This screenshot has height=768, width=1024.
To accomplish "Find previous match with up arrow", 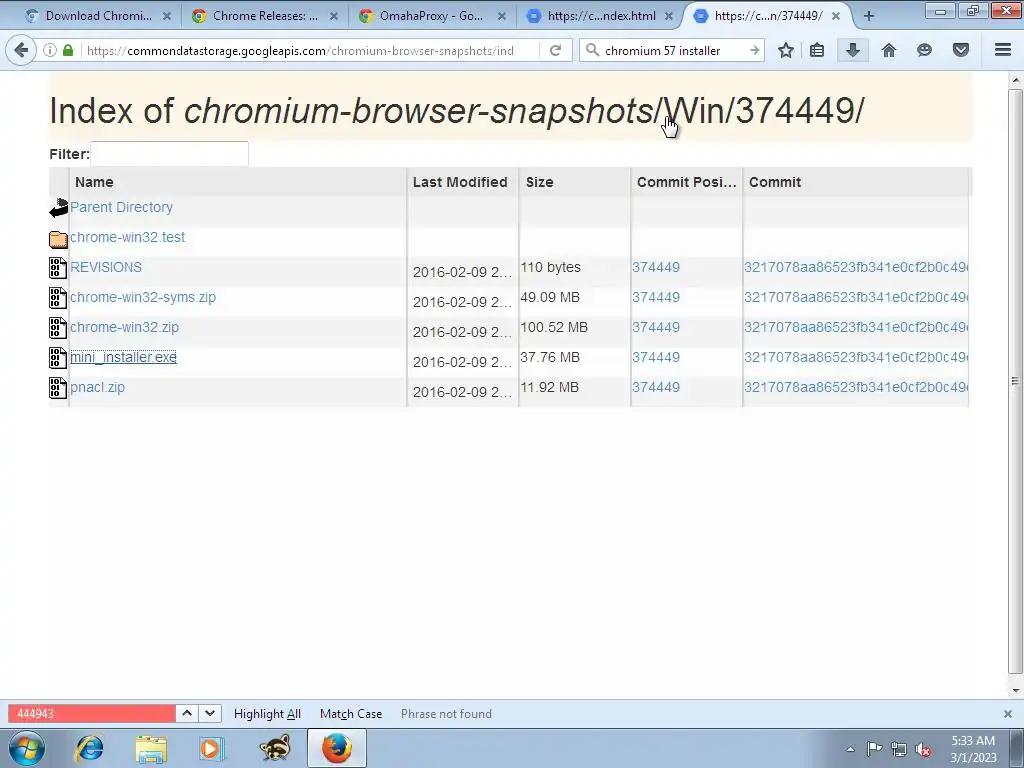I will pos(187,713).
